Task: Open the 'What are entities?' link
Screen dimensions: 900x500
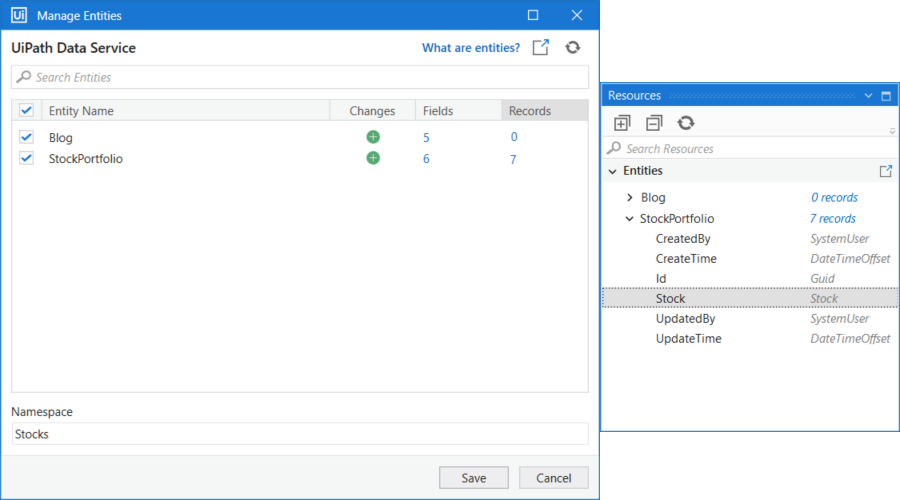Action: pos(470,48)
